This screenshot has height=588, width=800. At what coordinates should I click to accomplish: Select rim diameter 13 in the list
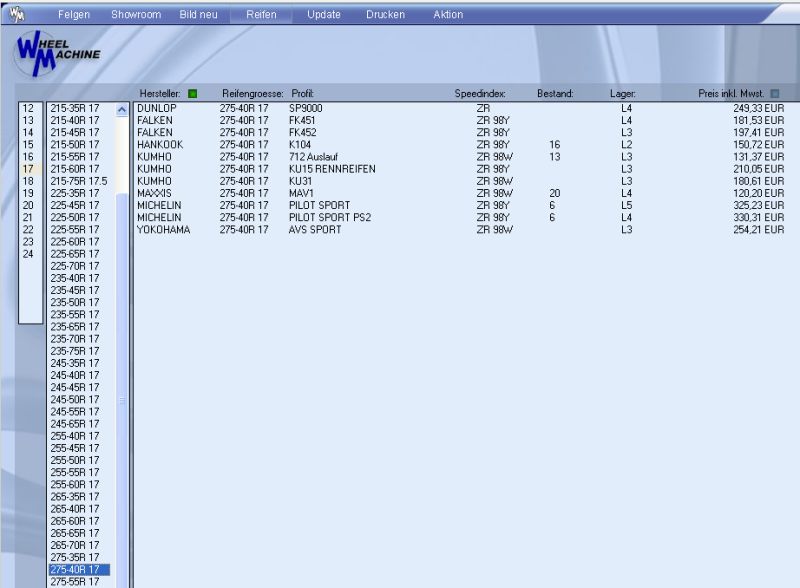(x=30, y=120)
